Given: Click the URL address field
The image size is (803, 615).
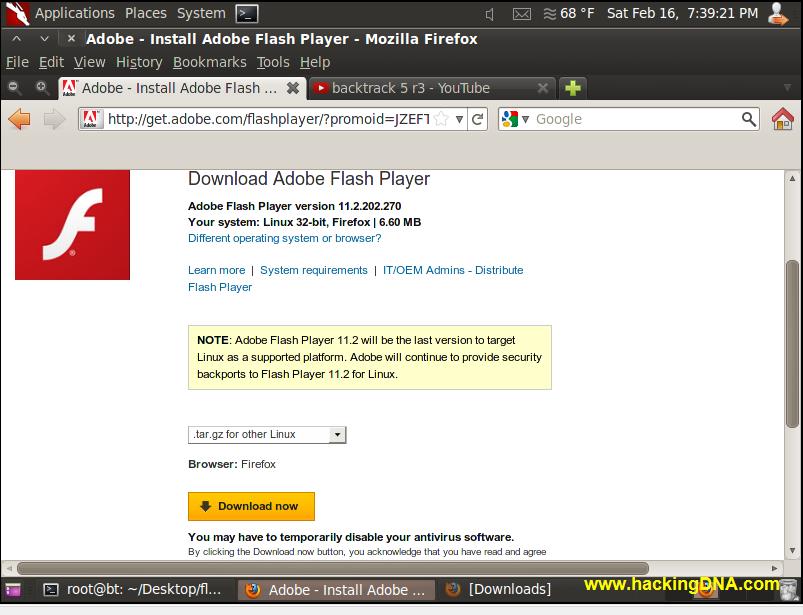Looking at the screenshot, I should pos(268,119).
